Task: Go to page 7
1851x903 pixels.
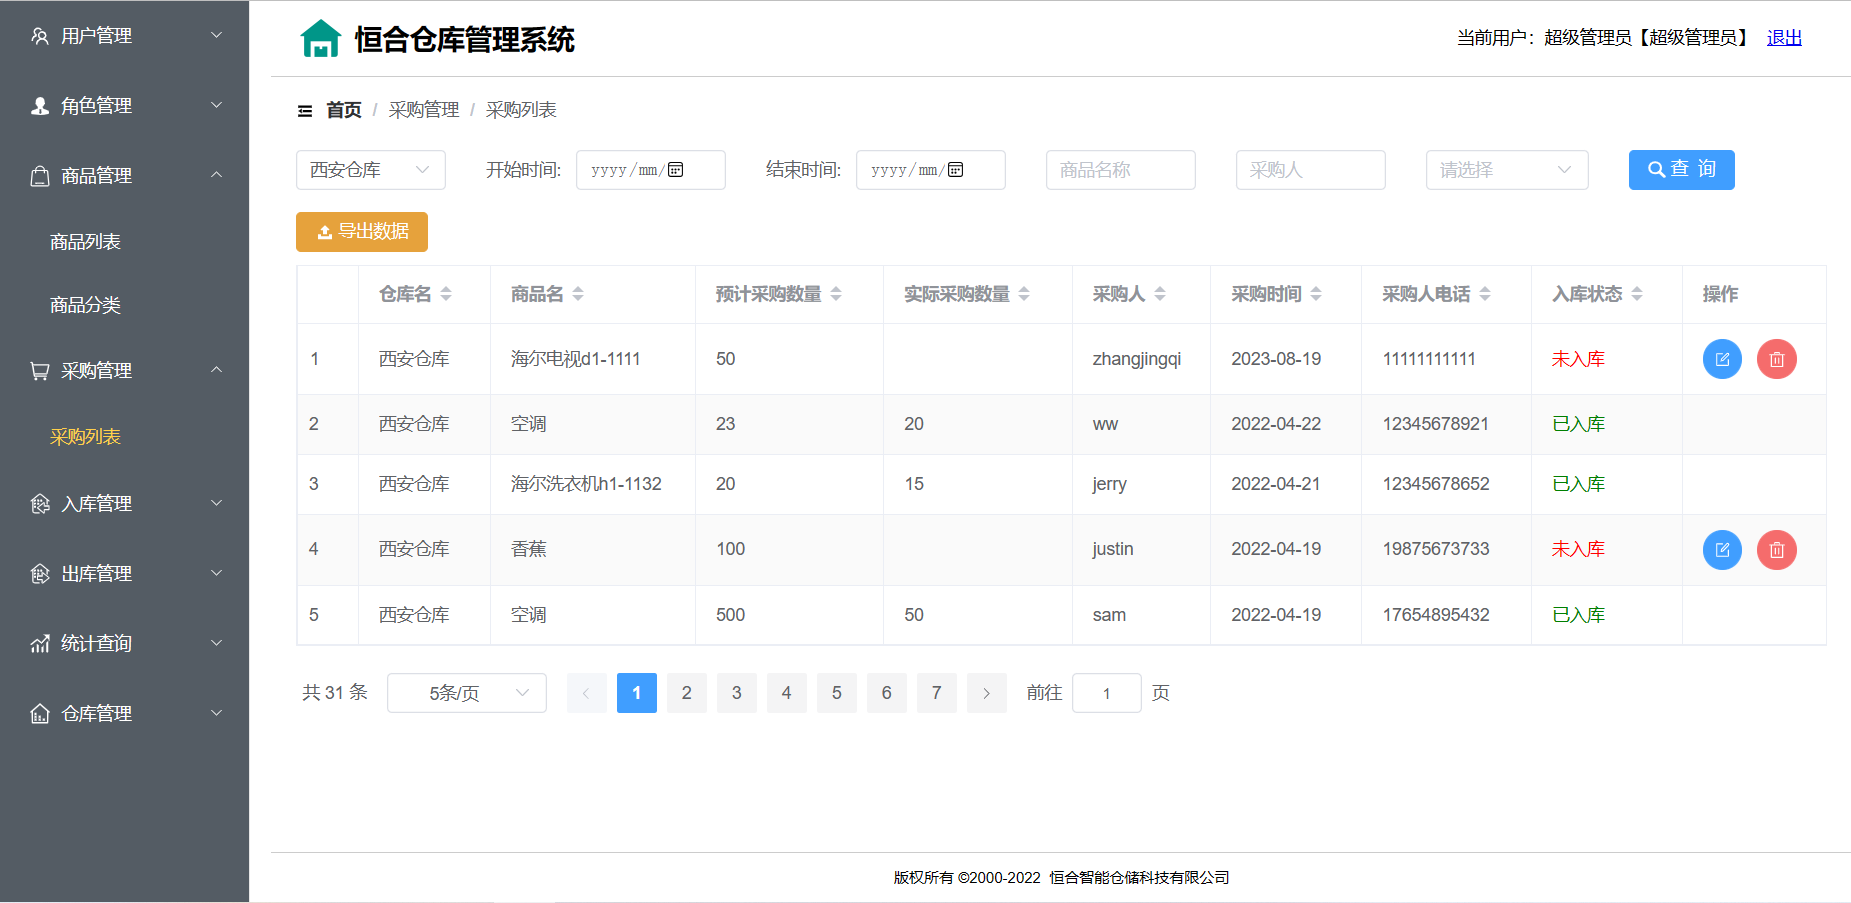Action: (937, 693)
